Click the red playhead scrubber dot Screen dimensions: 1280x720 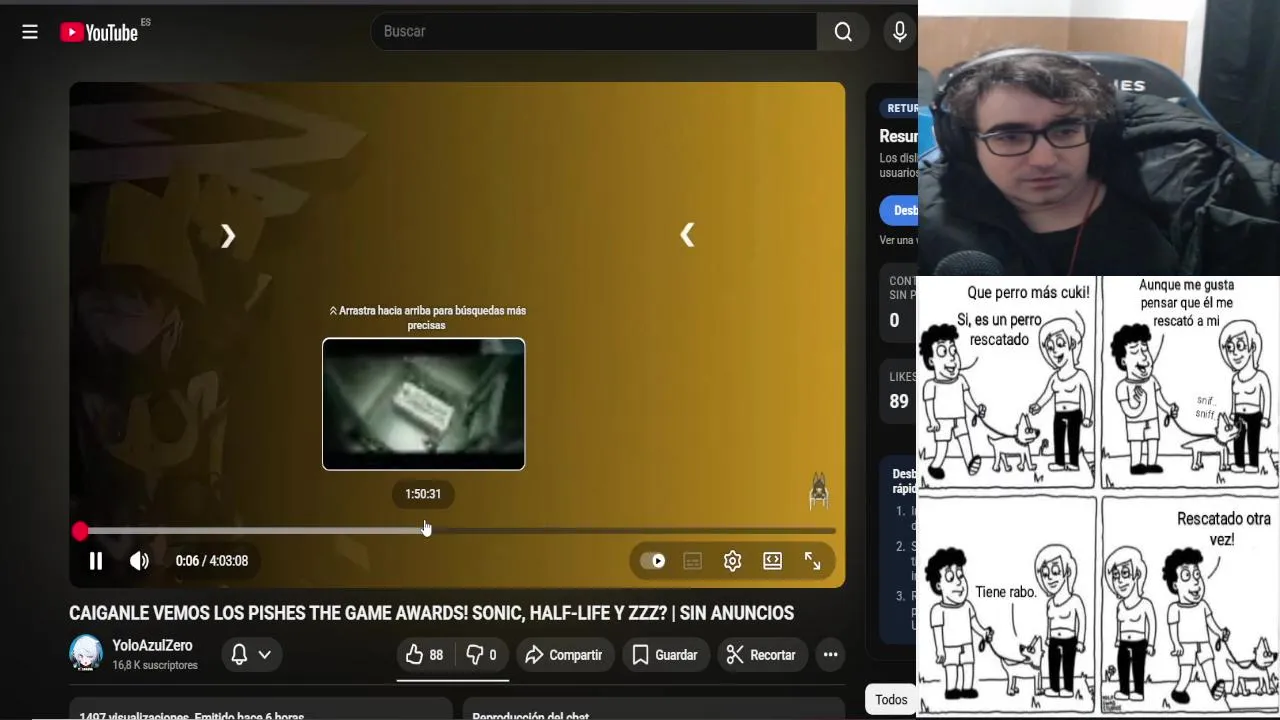[80, 531]
